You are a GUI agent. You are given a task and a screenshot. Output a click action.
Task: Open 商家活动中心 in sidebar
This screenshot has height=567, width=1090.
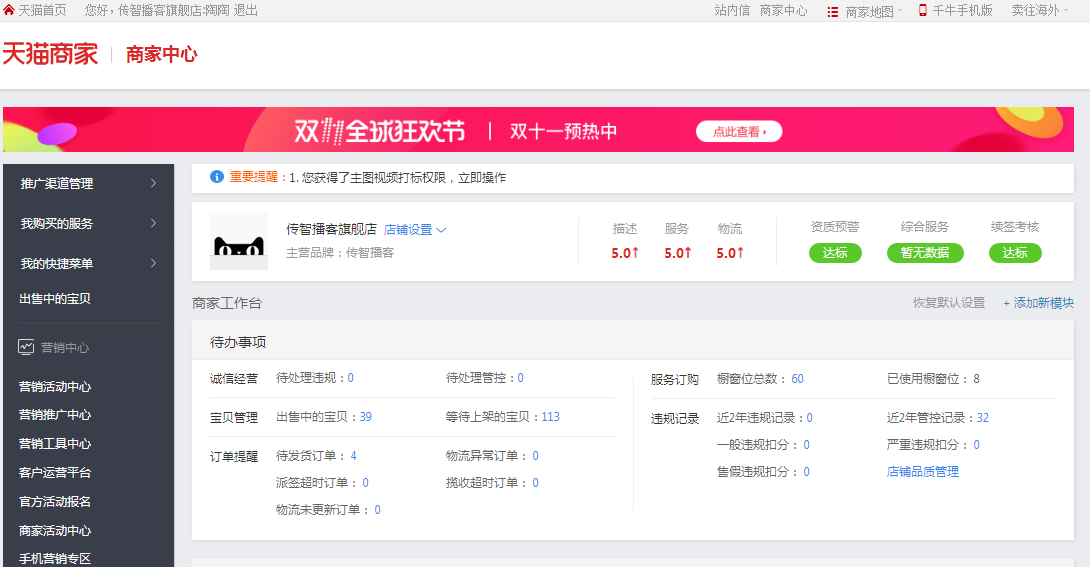point(55,530)
